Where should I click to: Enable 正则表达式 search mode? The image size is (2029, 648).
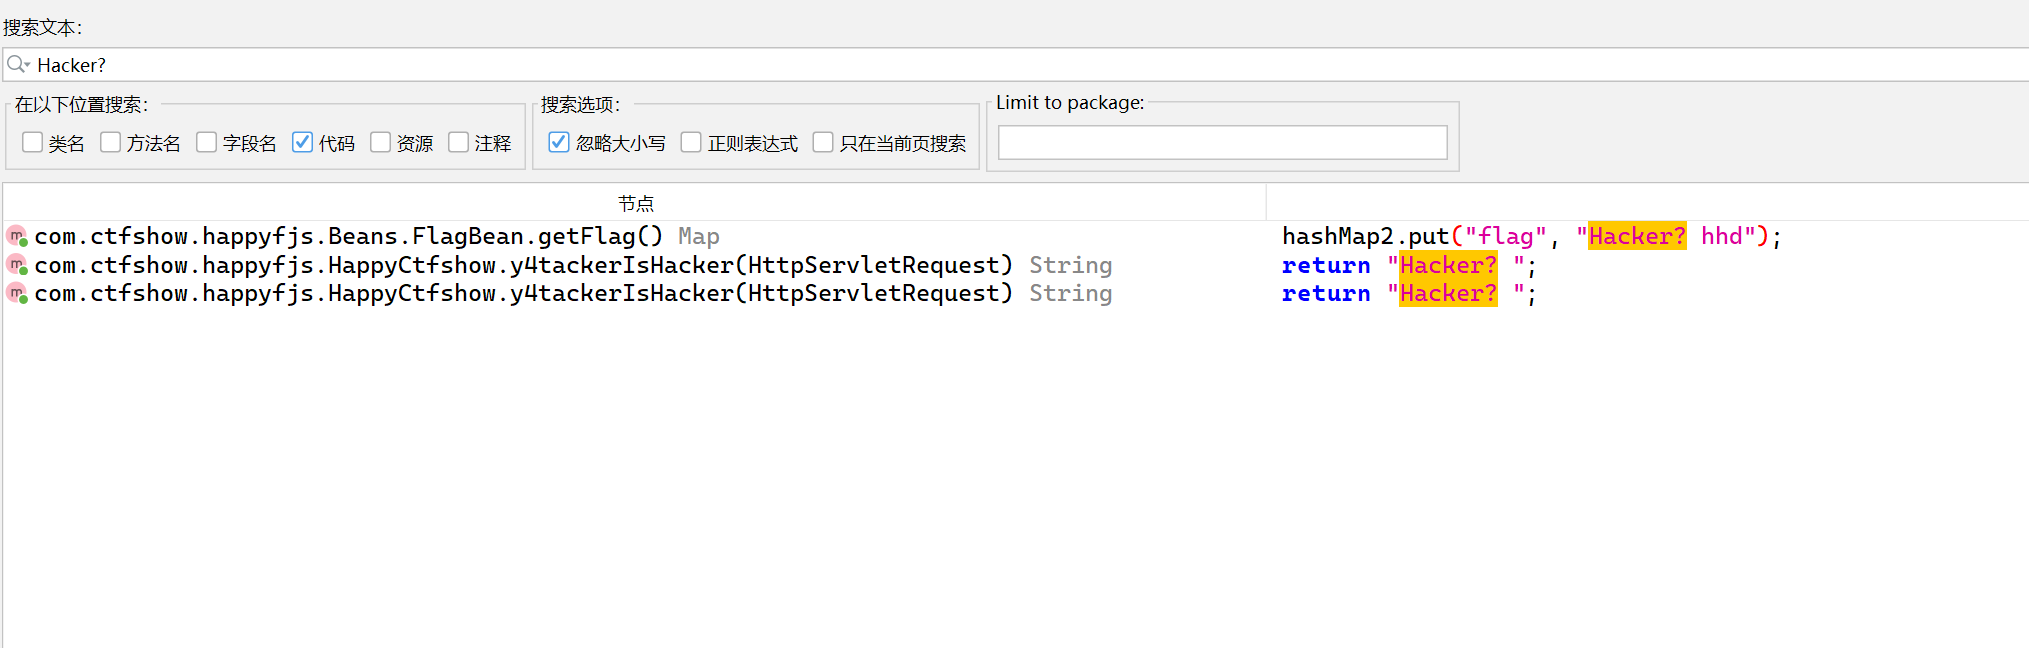[691, 143]
